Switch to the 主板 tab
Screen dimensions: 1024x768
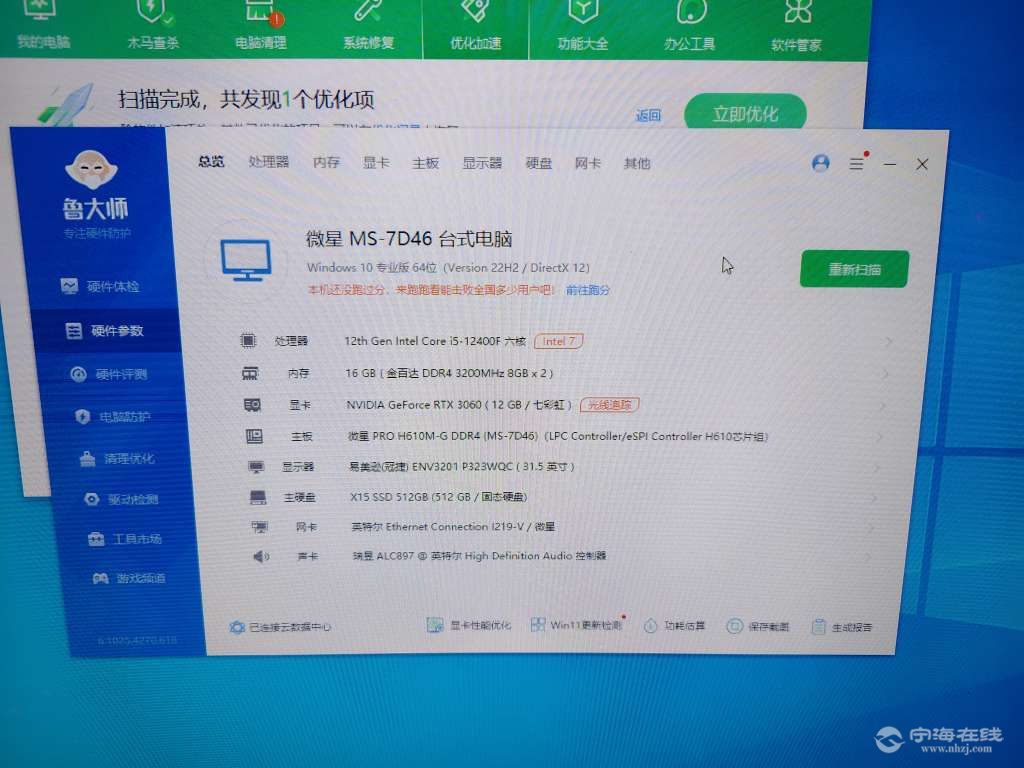pyautogui.click(x=425, y=163)
